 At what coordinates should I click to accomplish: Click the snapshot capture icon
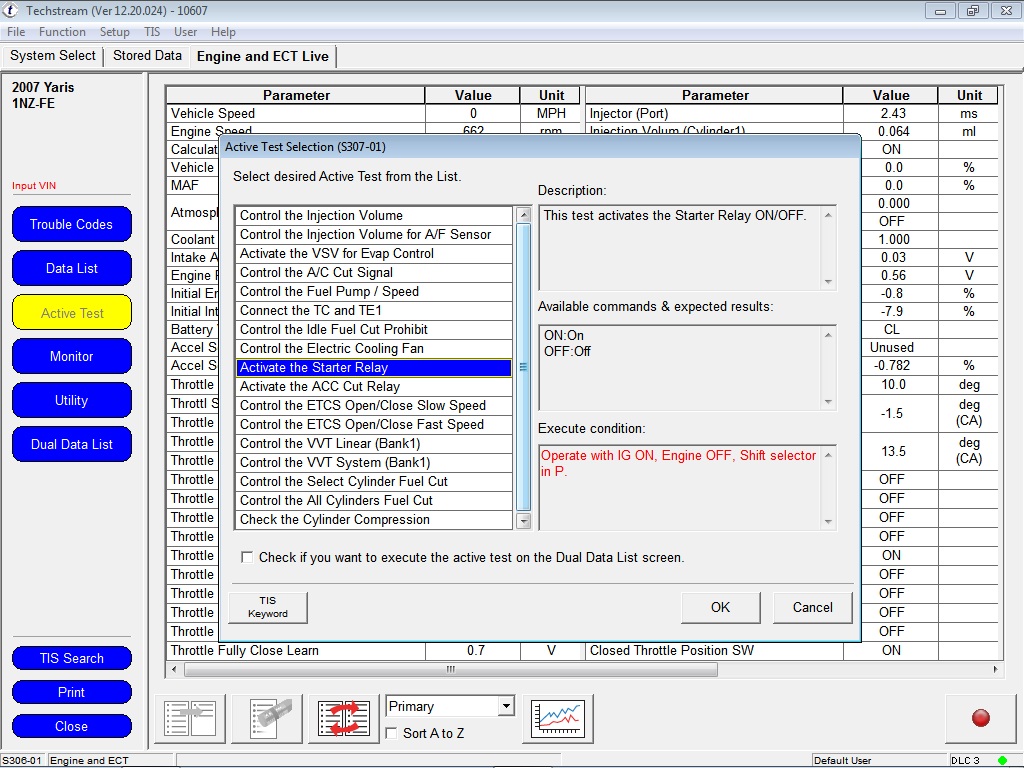pos(267,716)
